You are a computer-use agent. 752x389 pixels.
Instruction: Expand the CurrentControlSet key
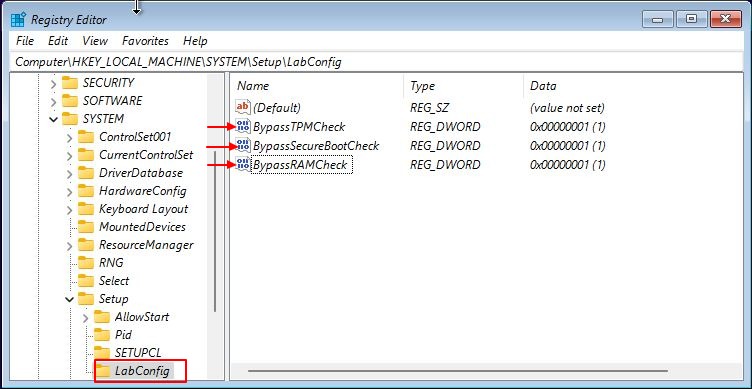click(70, 156)
